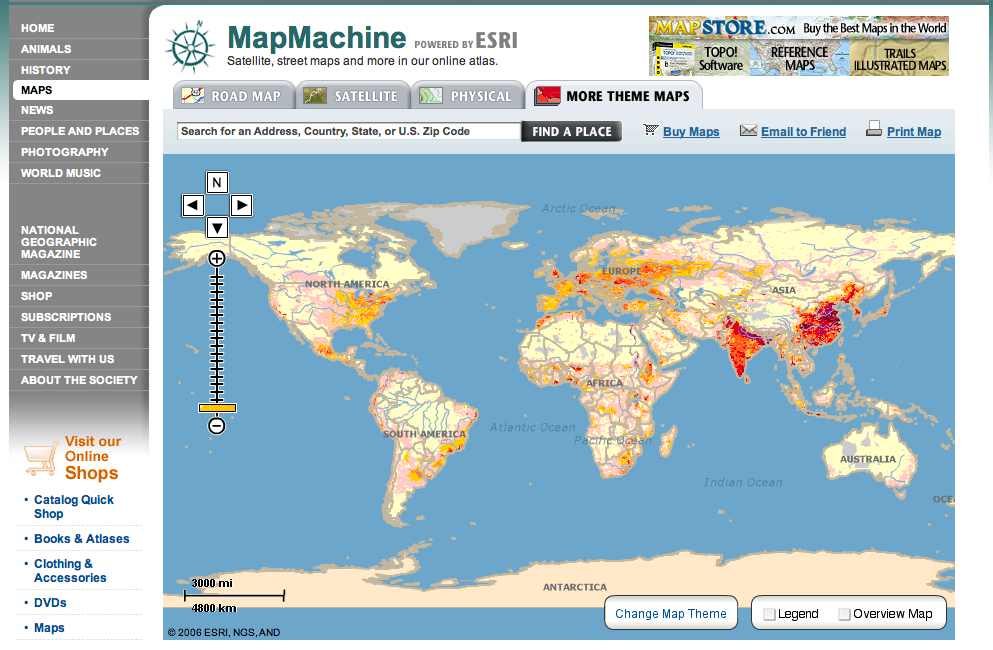Click the MapMachine compass logo
The image size is (993, 650).
pos(190,46)
